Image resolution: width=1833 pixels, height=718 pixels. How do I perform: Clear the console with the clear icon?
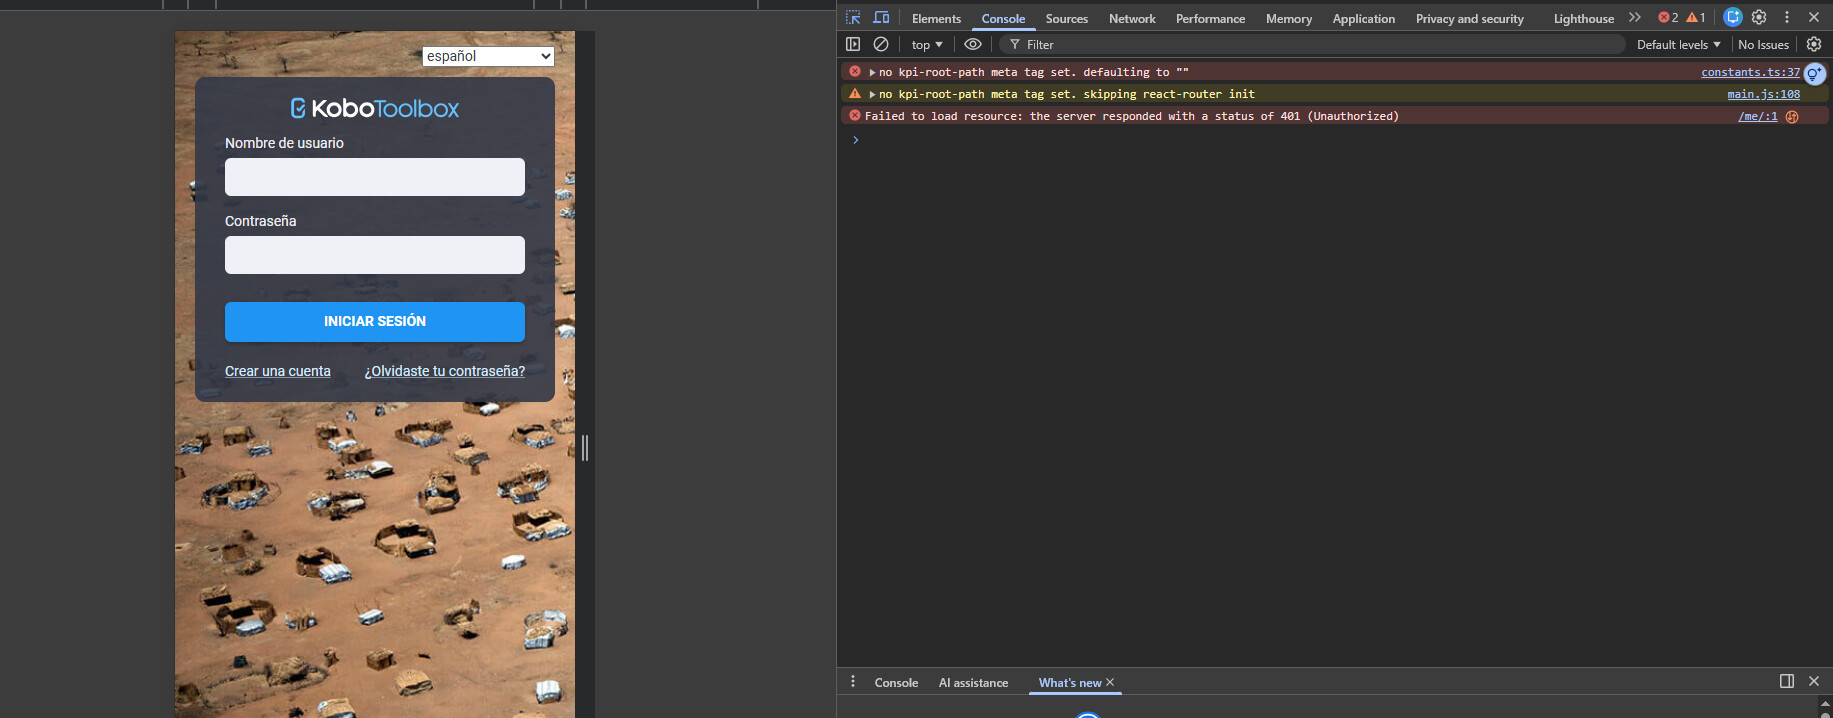881,44
